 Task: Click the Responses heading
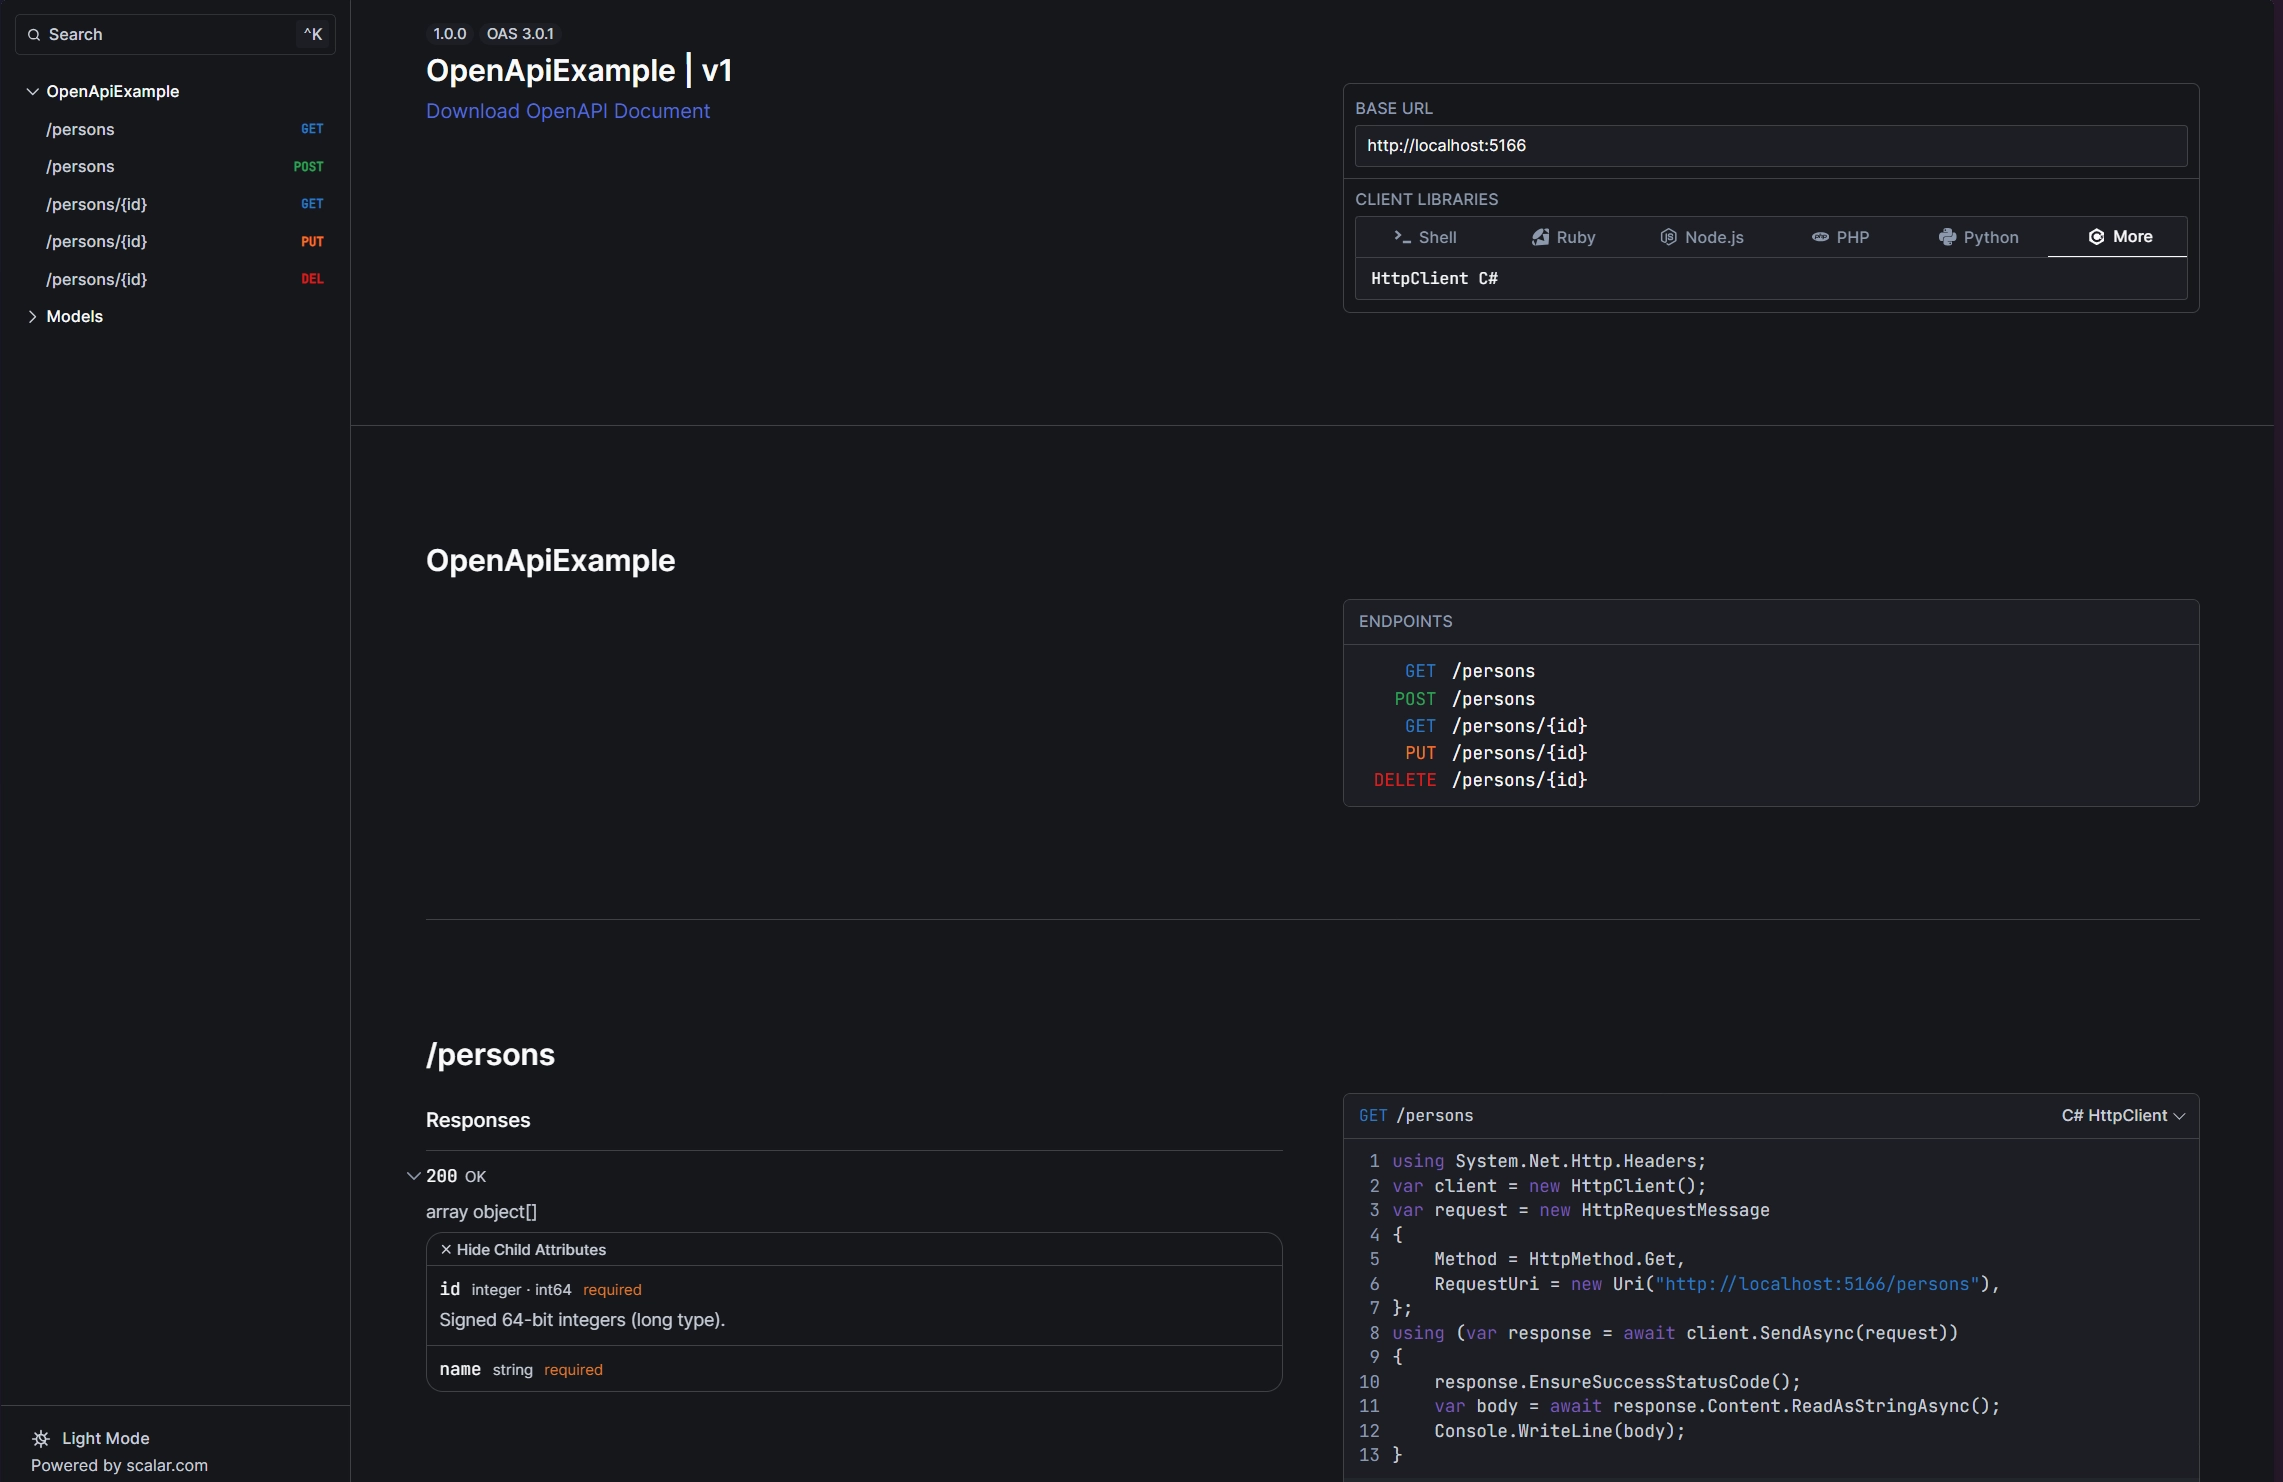[478, 1121]
